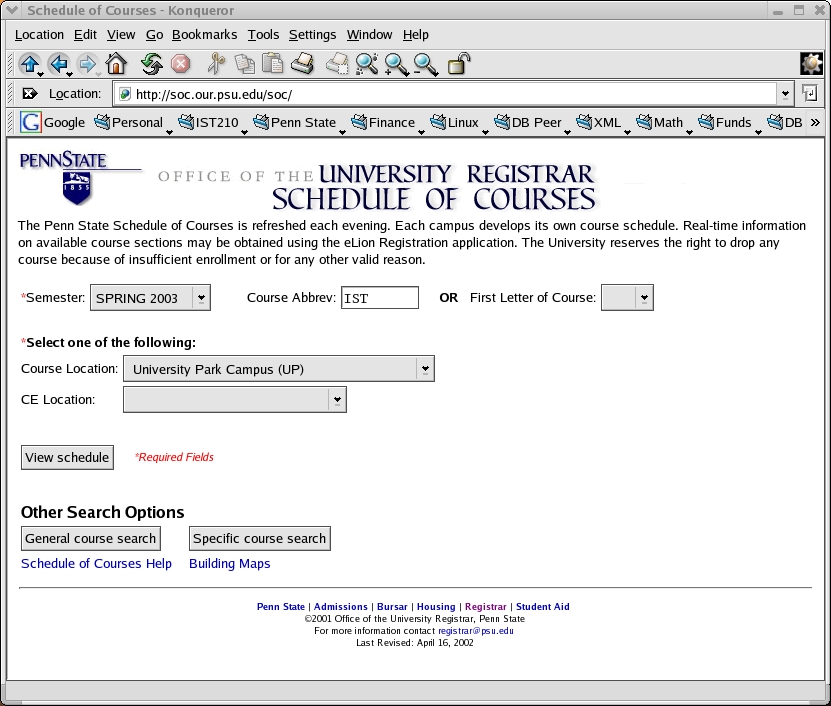The image size is (831, 706).
Task: Open the Location menu
Action: tap(39, 34)
